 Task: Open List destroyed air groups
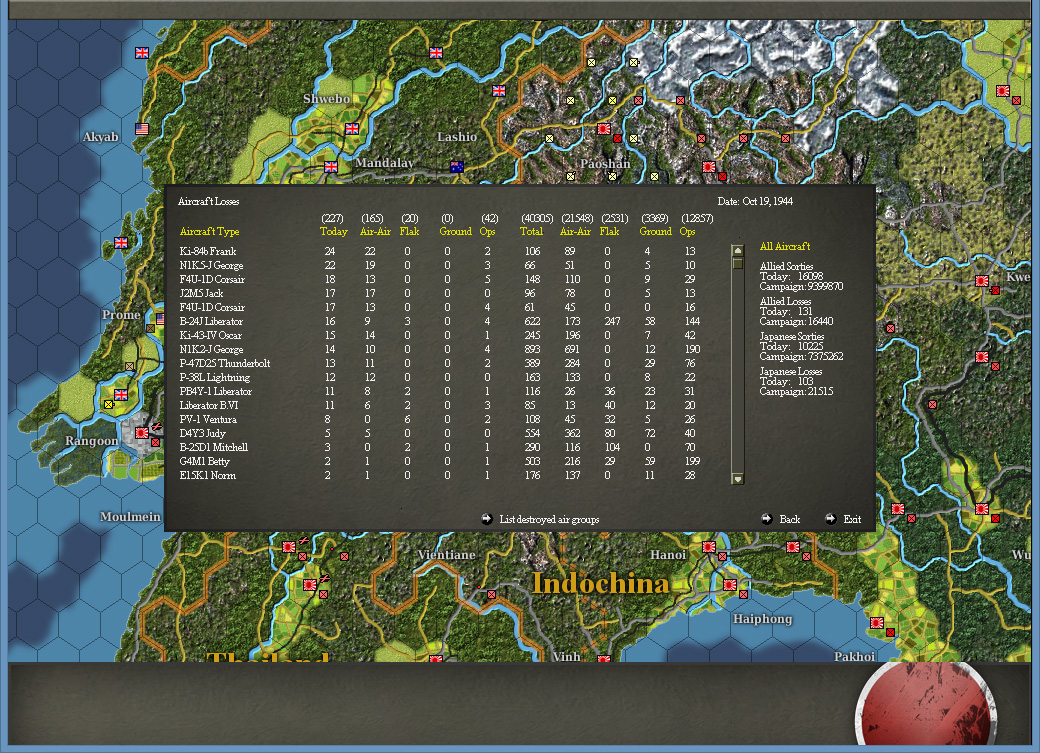(x=549, y=519)
